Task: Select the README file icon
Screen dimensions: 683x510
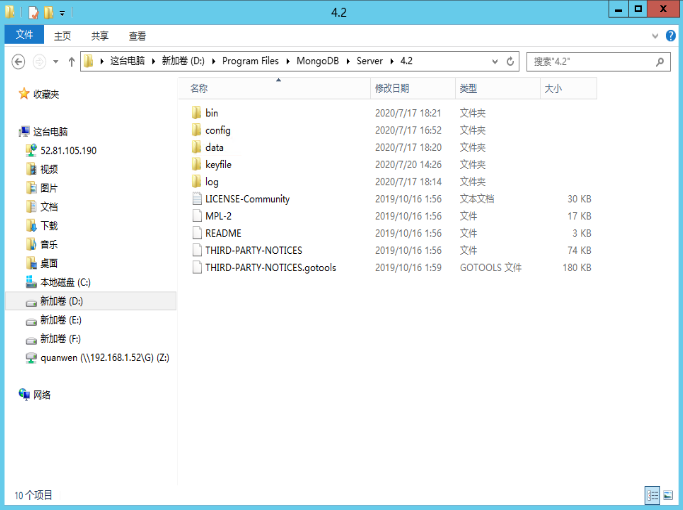Action: click(197, 233)
